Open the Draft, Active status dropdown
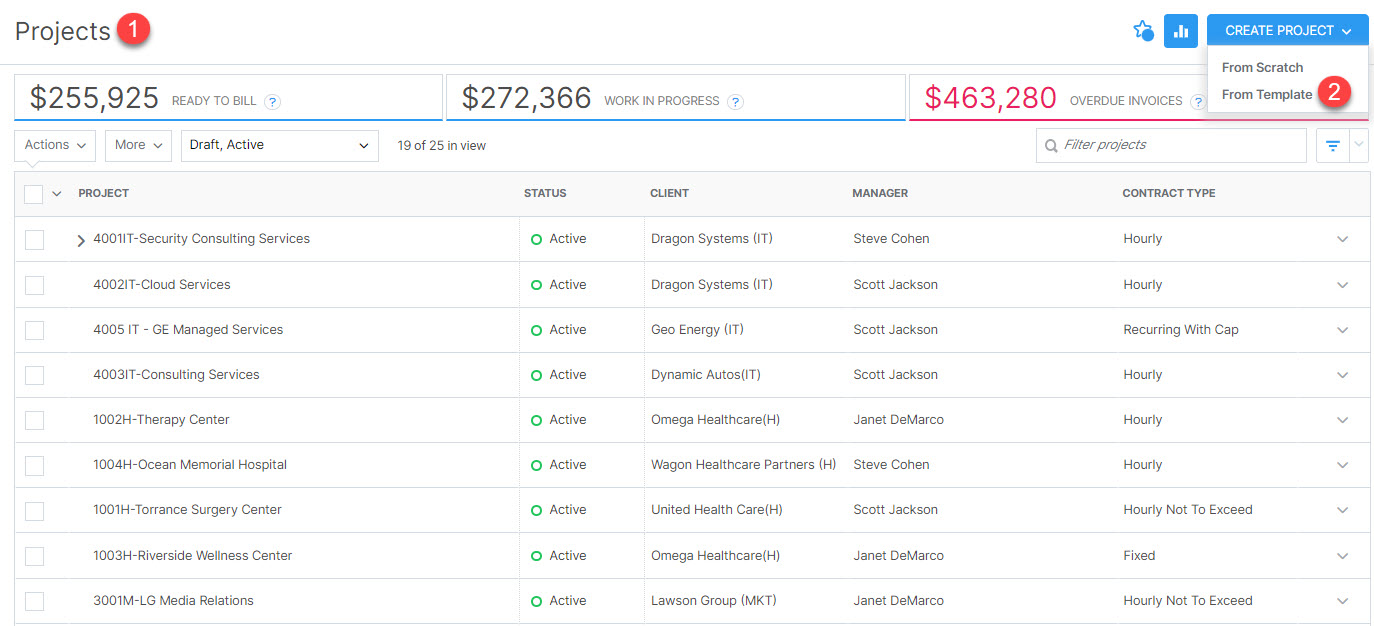1374x626 pixels. [x=279, y=145]
